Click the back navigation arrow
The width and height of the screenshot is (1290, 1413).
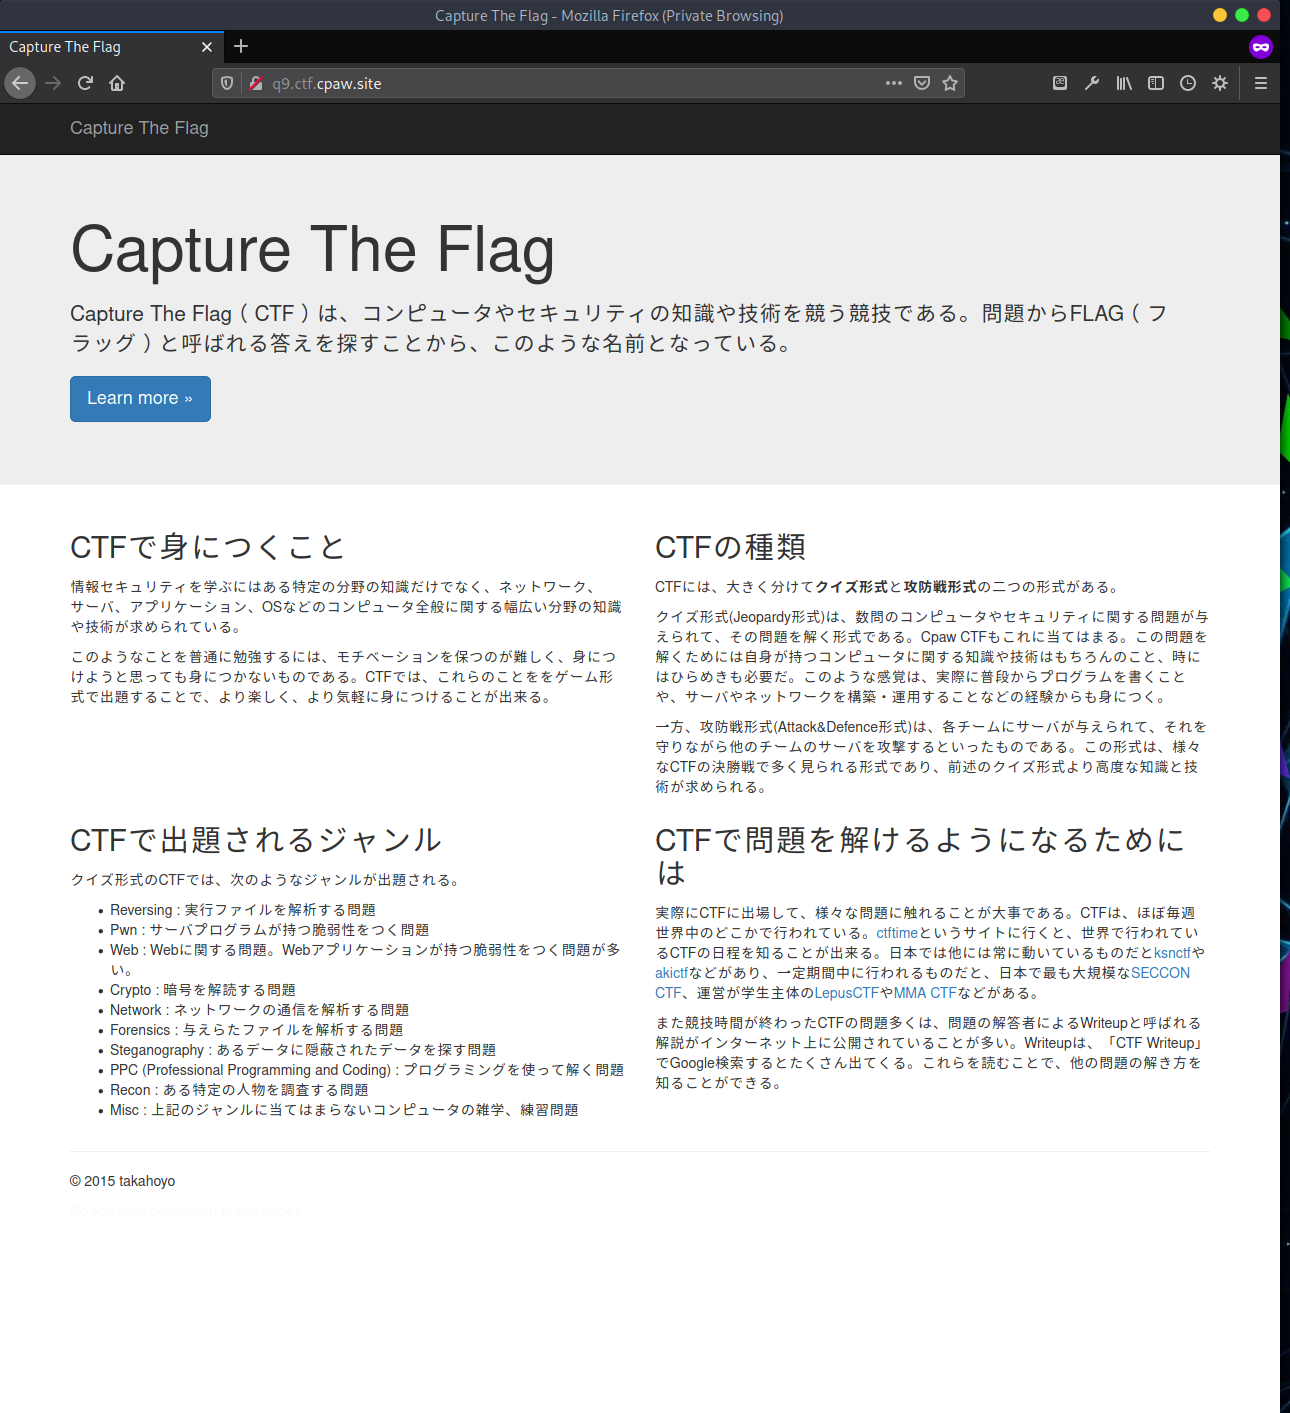[x=20, y=83]
